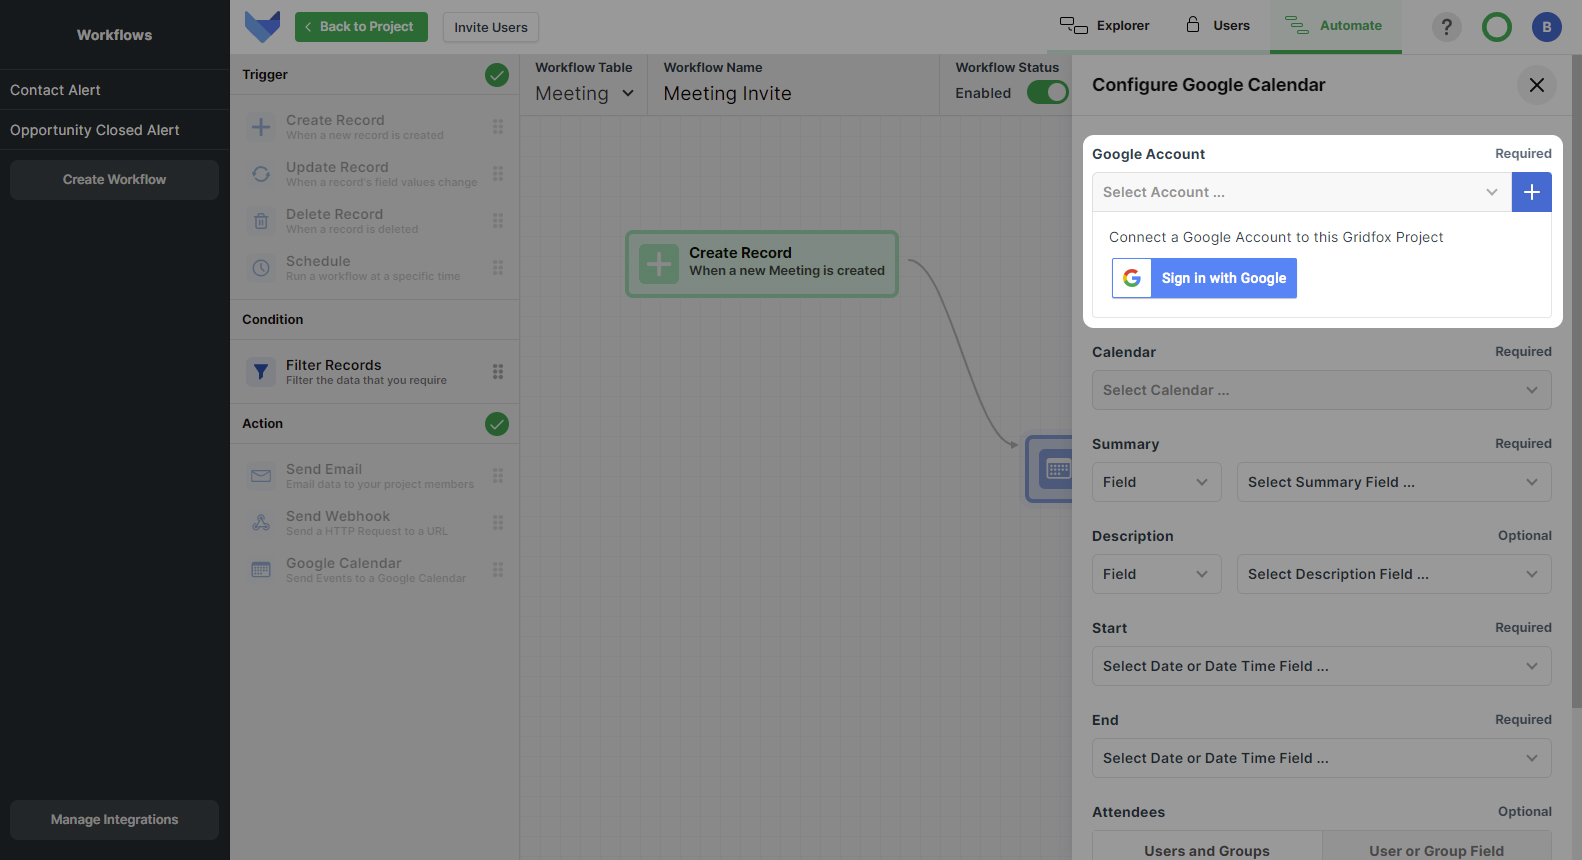The image size is (1582, 860).
Task: Toggle the Workflow Status enabled switch
Action: coord(1047,93)
